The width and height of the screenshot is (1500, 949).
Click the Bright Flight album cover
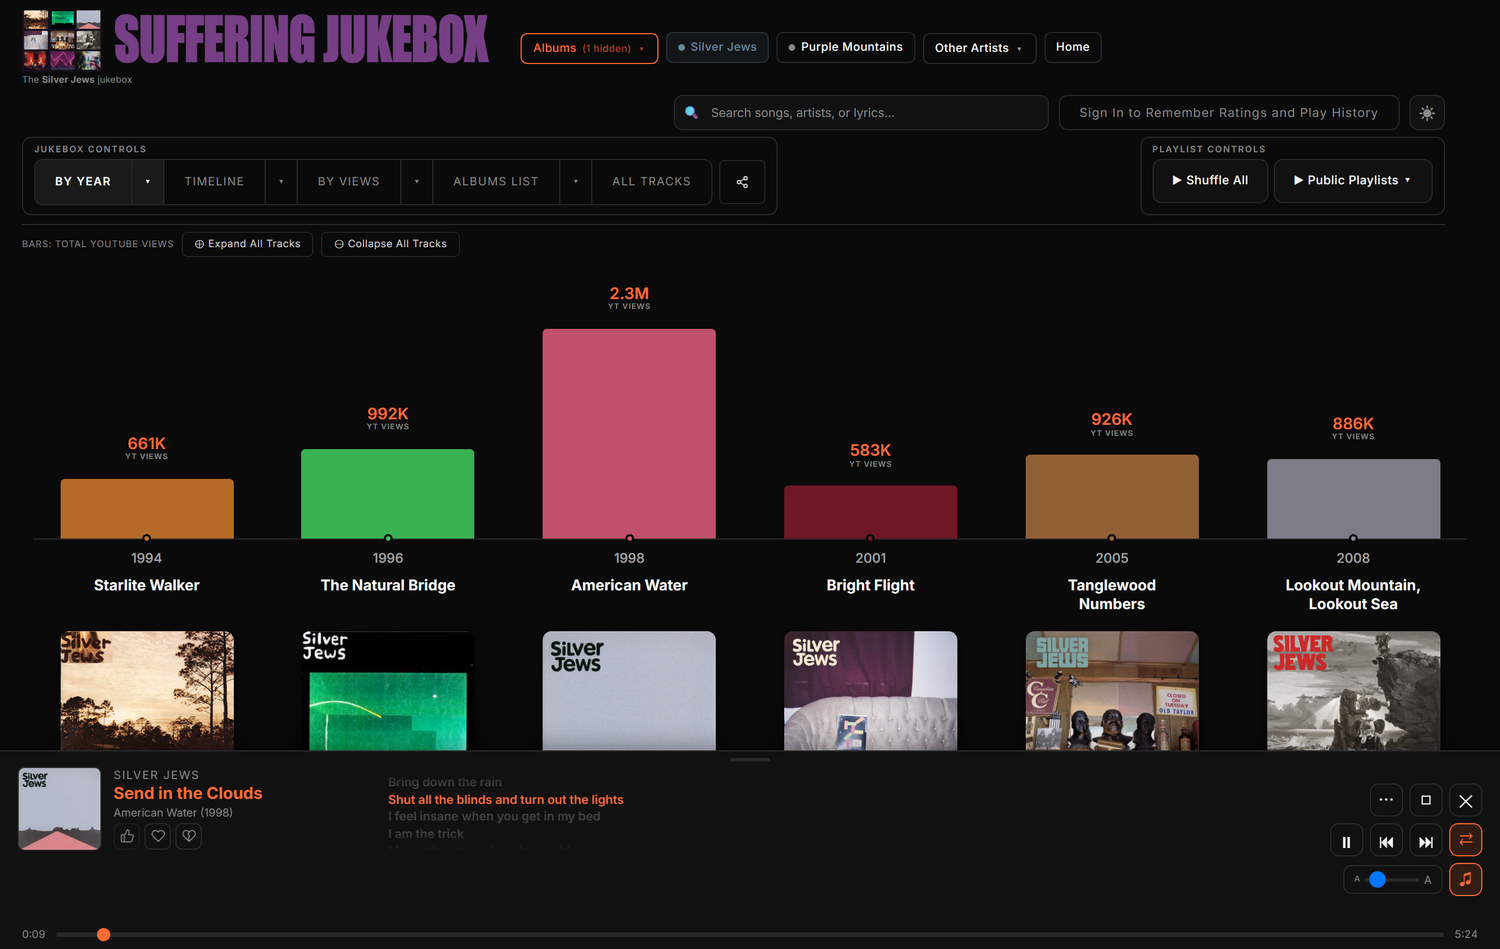[871, 691]
